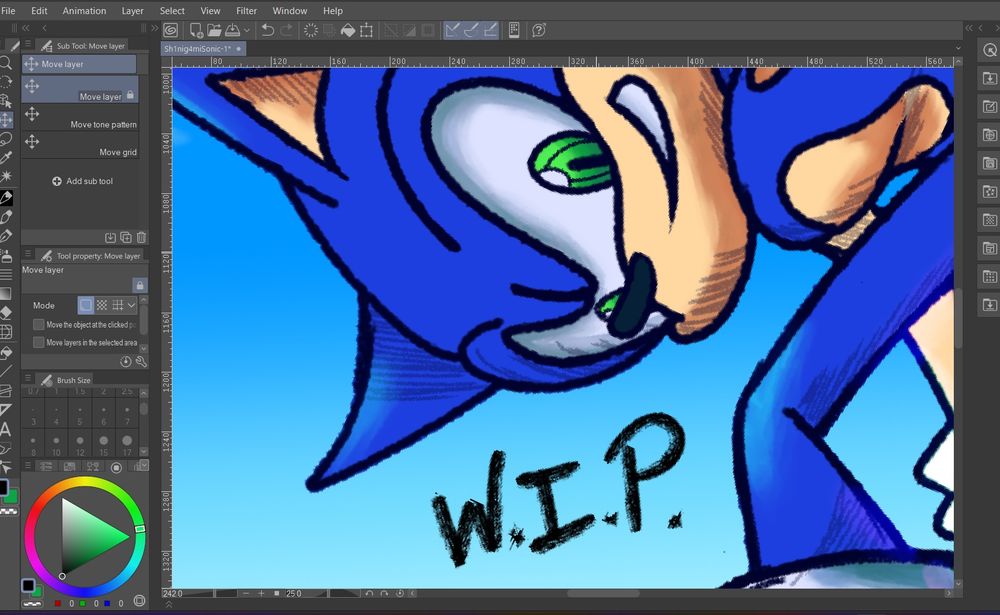Select the Move grid sub tool
Viewport: 1000px width, 615px height.
click(80, 145)
